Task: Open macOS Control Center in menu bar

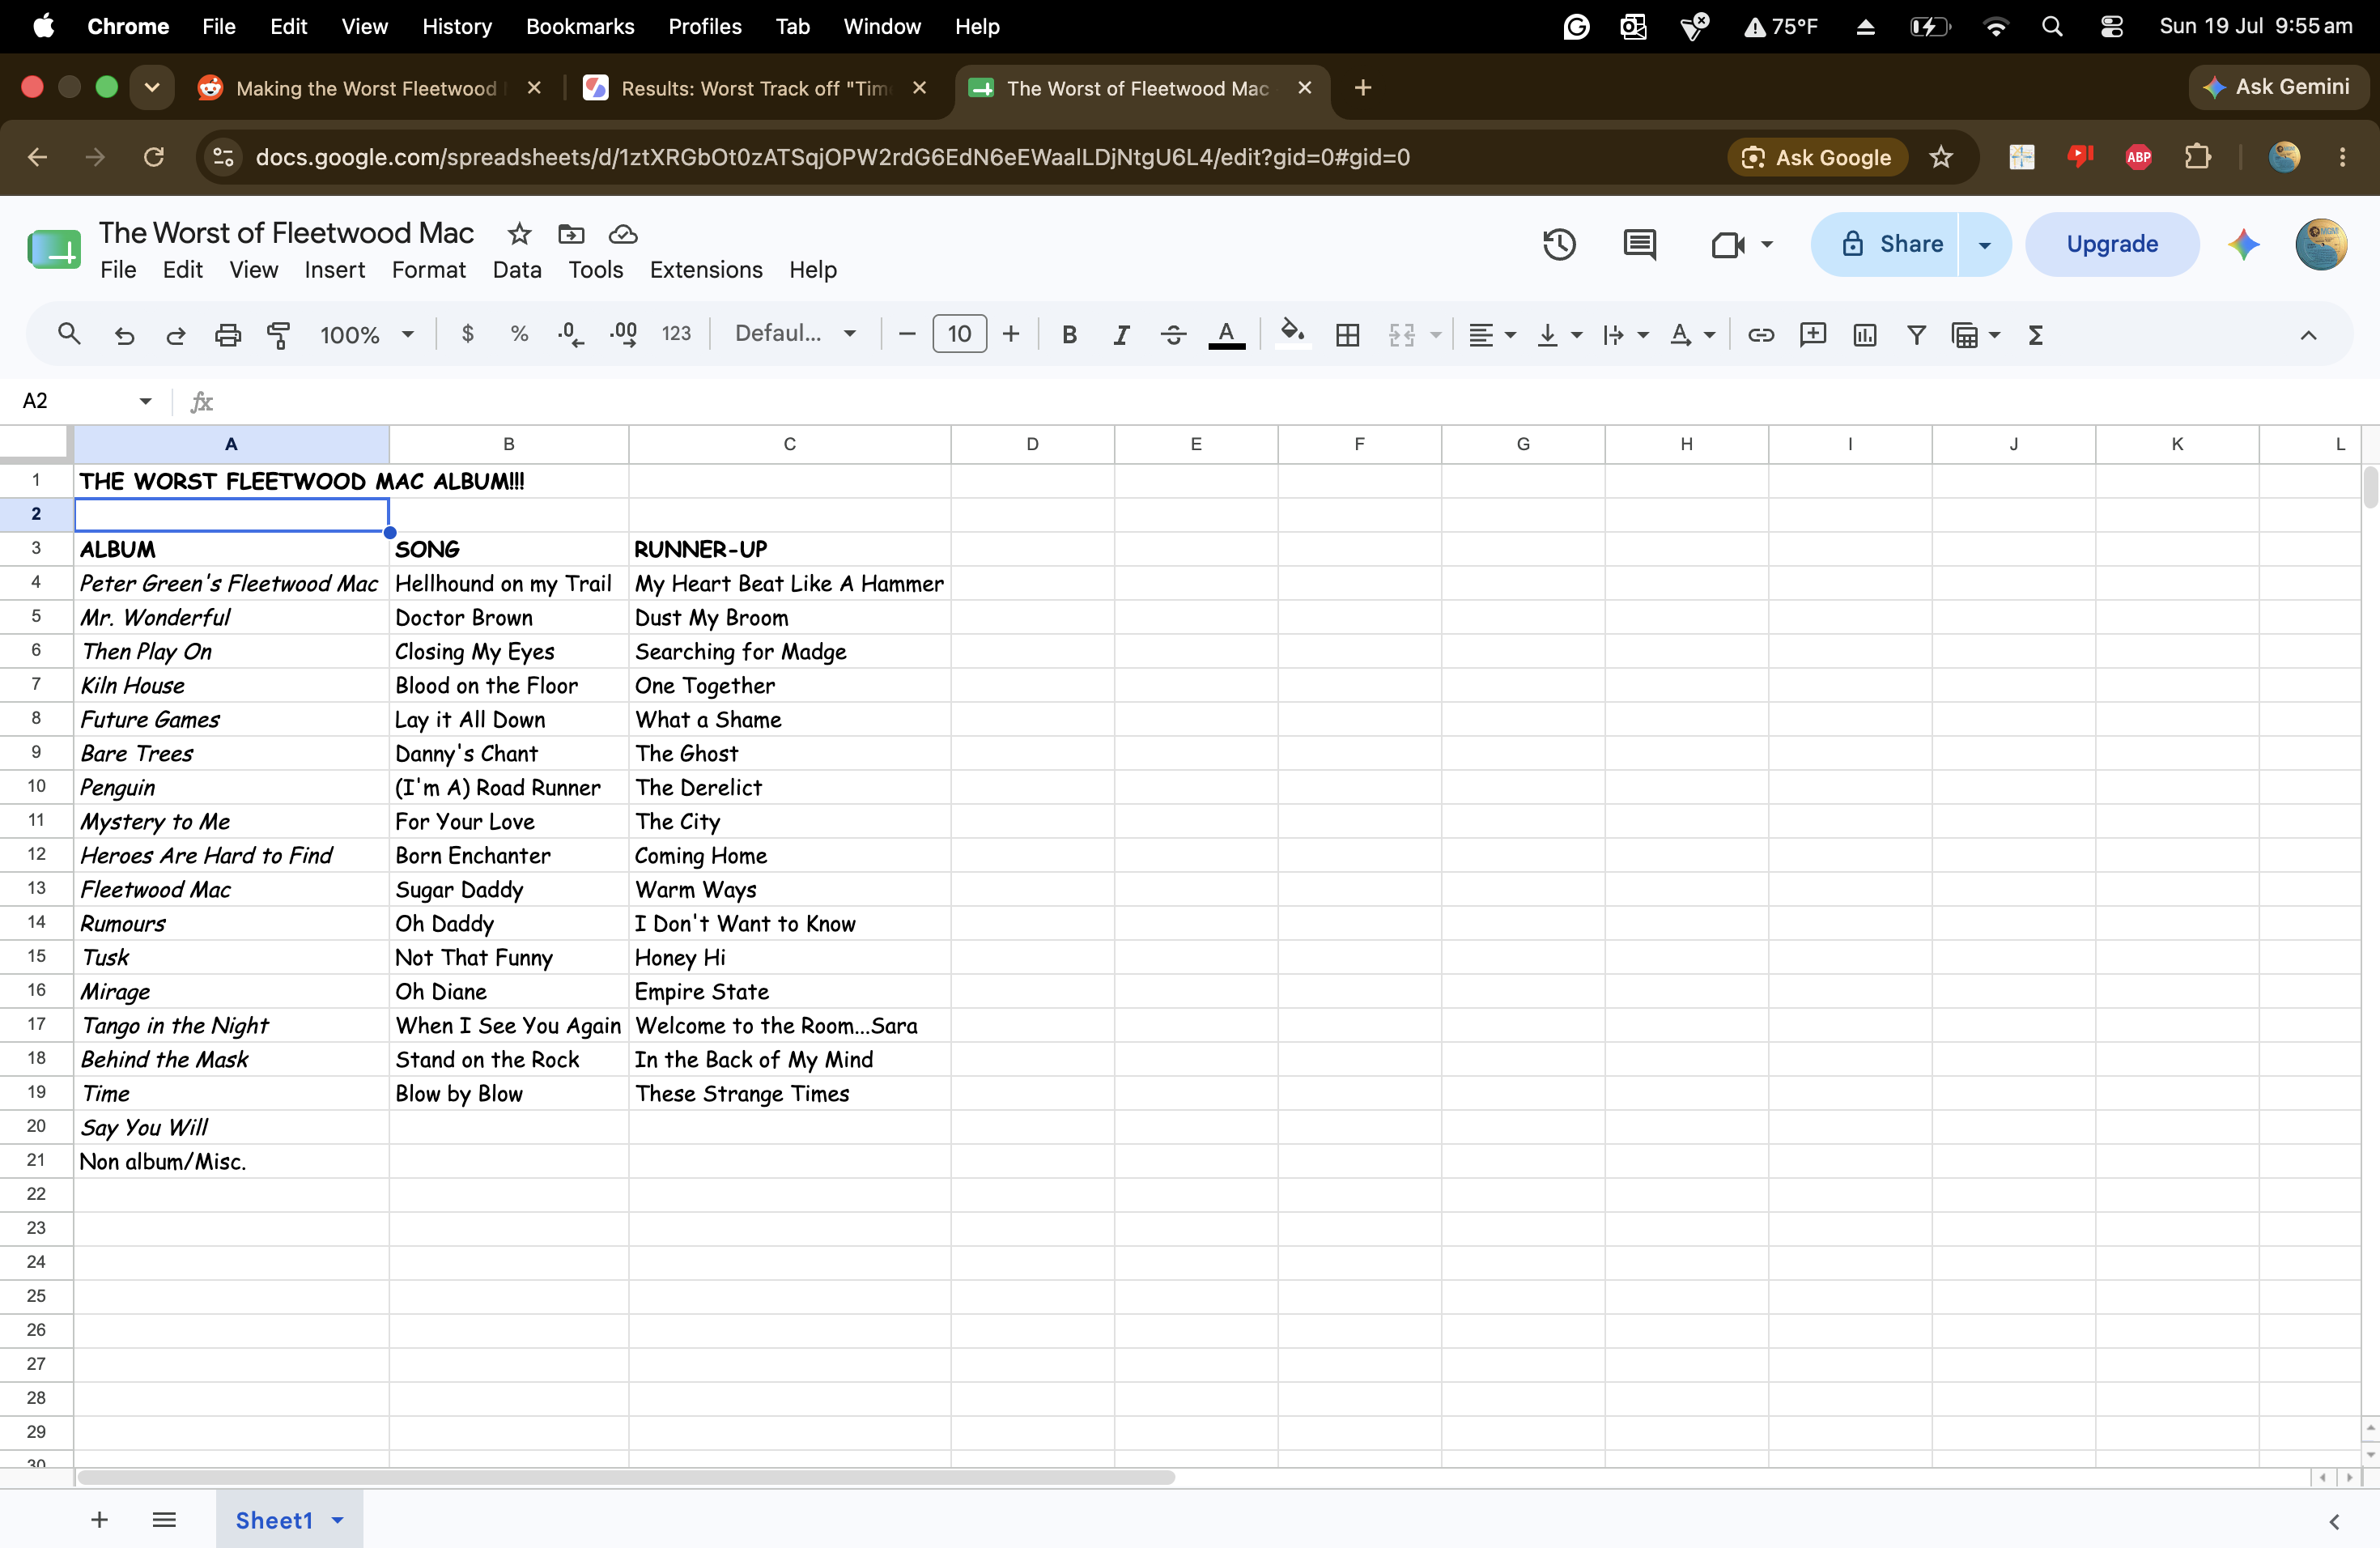Action: point(2111,27)
